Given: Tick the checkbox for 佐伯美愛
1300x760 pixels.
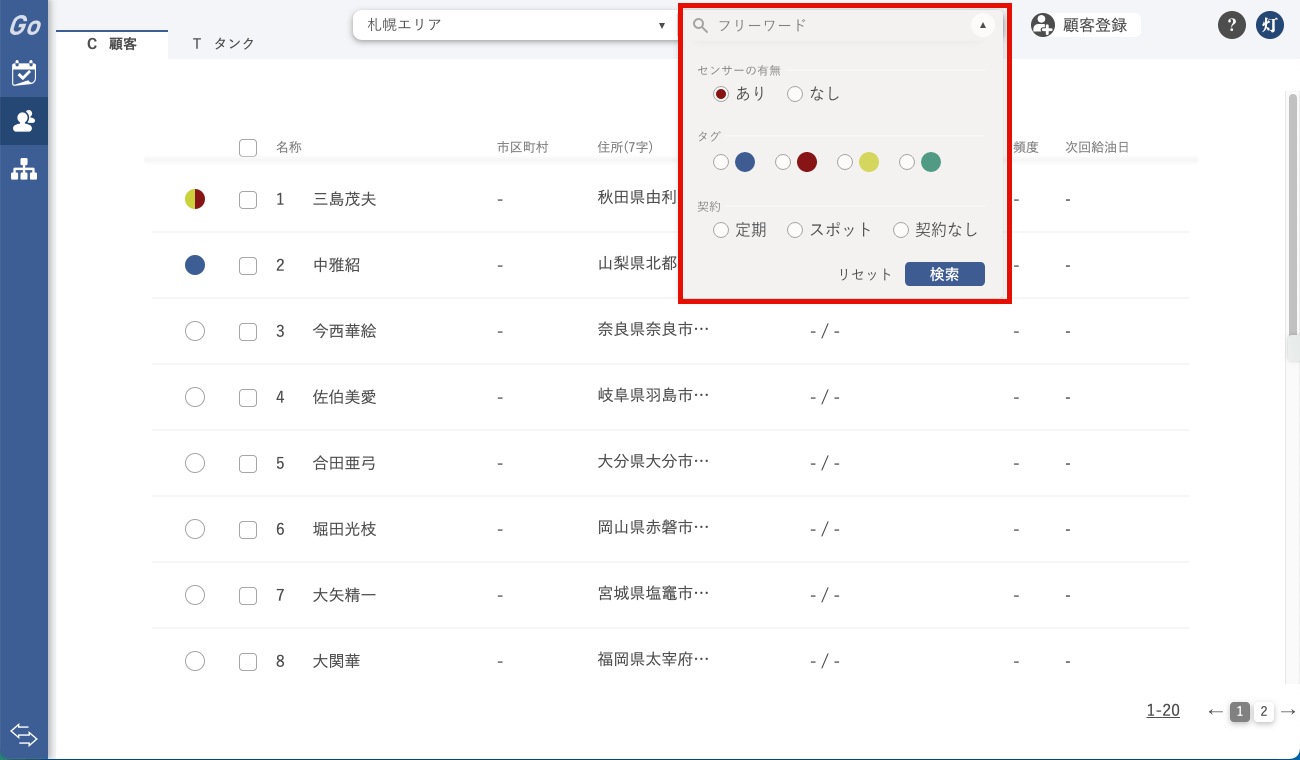Looking at the screenshot, I should (x=248, y=398).
